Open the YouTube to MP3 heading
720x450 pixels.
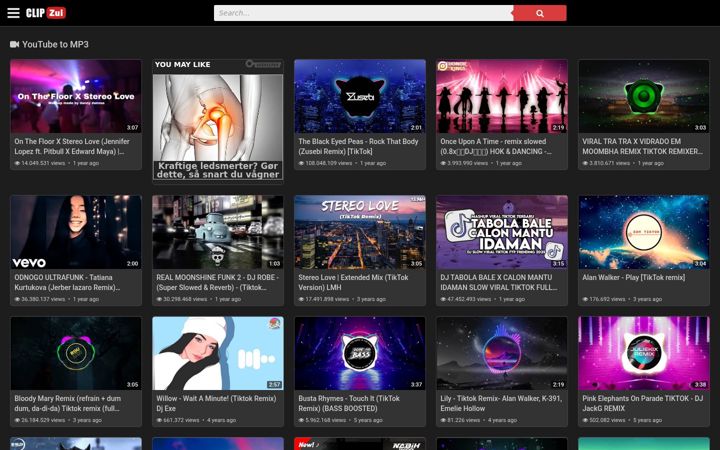[55, 45]
